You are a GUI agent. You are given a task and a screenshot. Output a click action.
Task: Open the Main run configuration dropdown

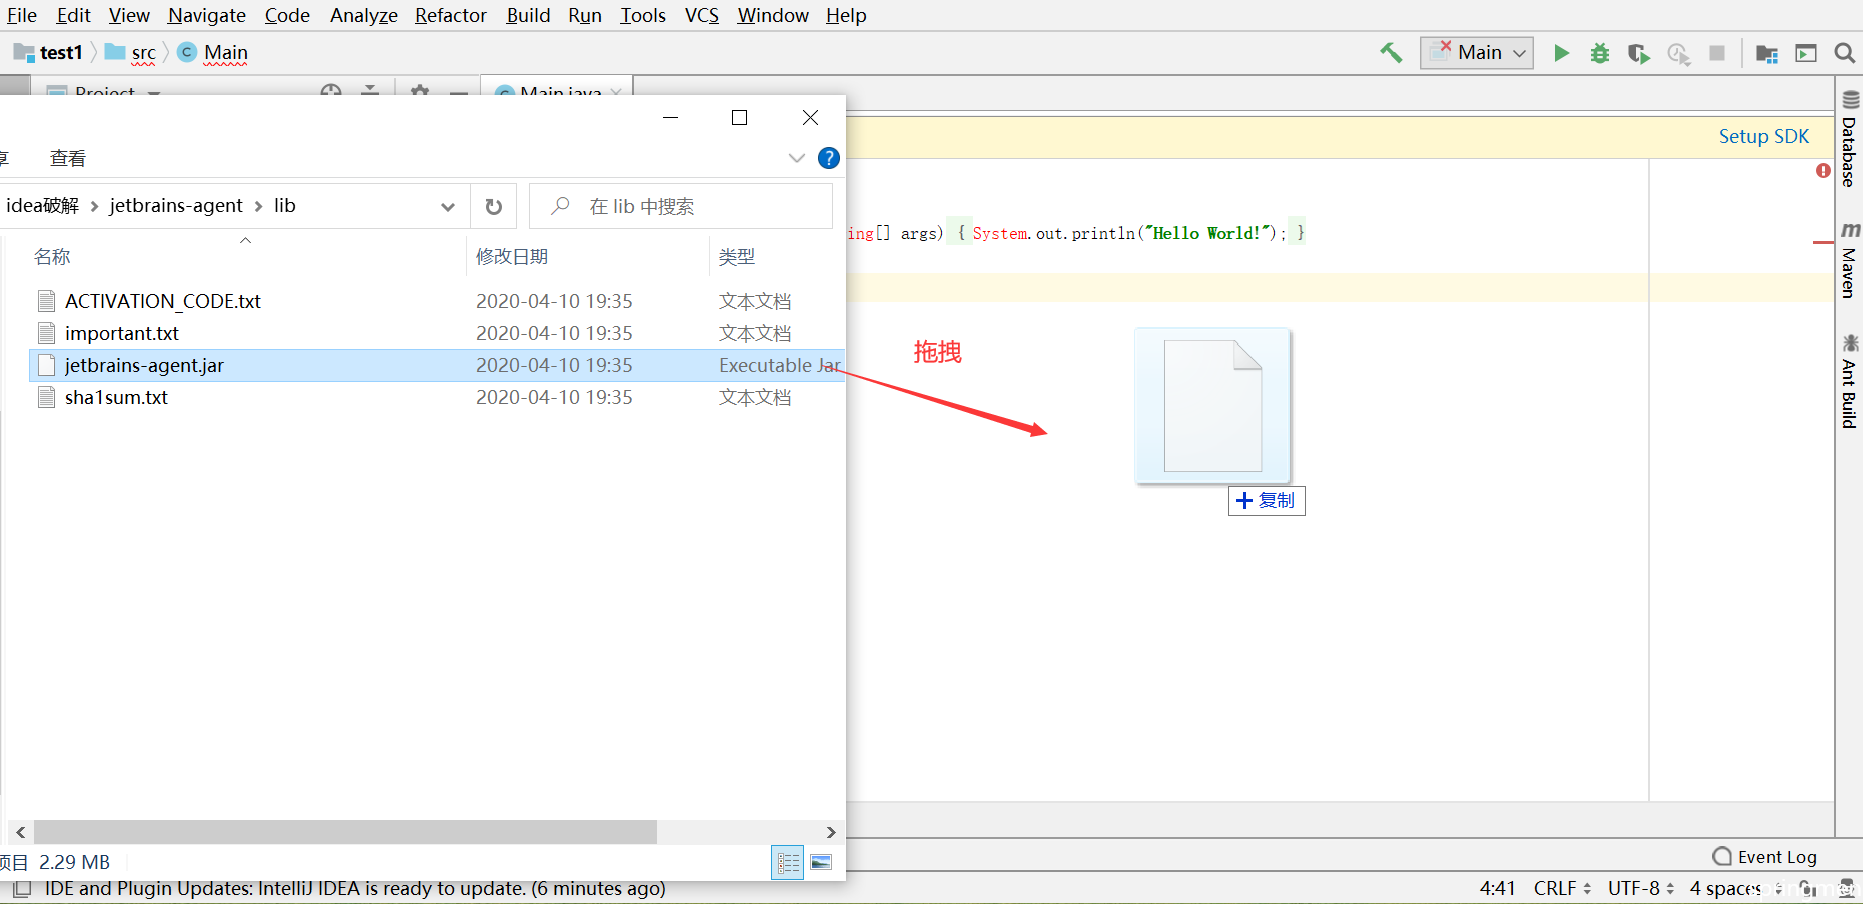click(x=1477, y=53)
